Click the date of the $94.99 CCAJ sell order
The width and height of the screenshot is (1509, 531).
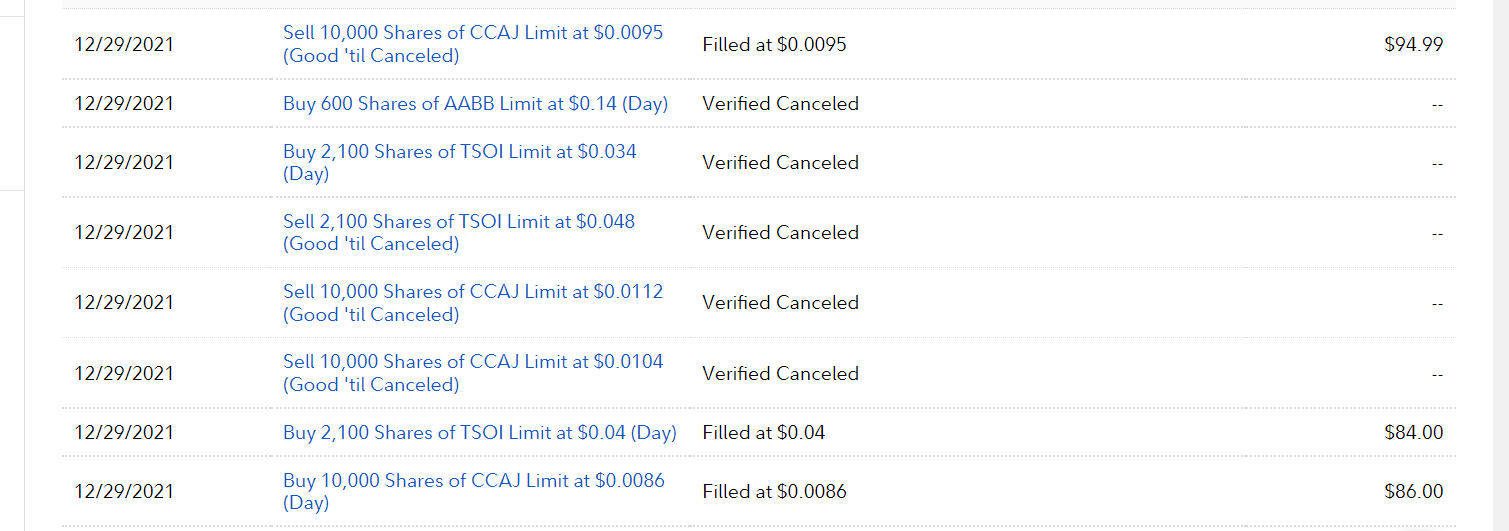tap(124, 44)
